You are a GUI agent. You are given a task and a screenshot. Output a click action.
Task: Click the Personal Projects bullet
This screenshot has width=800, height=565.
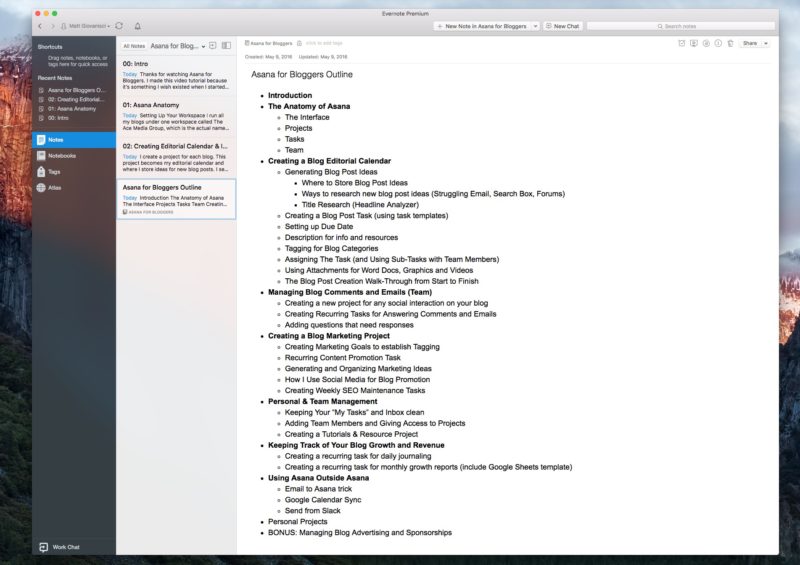coord(297,522)
